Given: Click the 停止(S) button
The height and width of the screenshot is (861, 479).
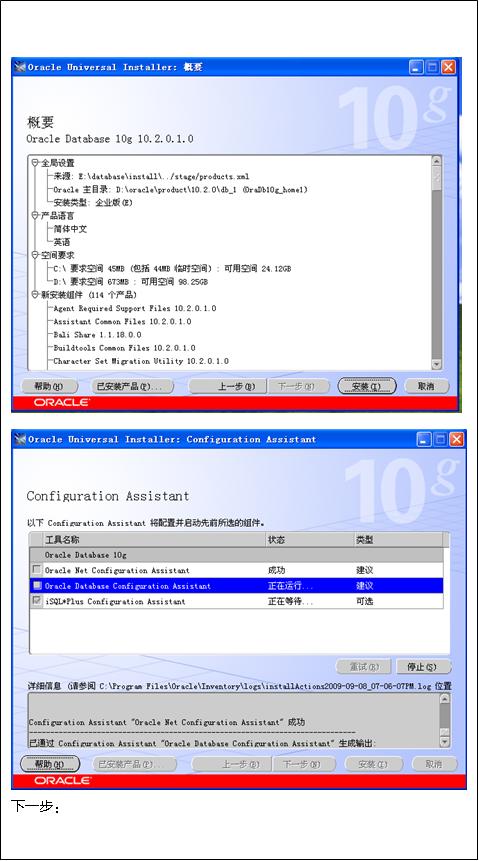Looking at the screenshot, I should pyautogui.click(x=422, y=667).
